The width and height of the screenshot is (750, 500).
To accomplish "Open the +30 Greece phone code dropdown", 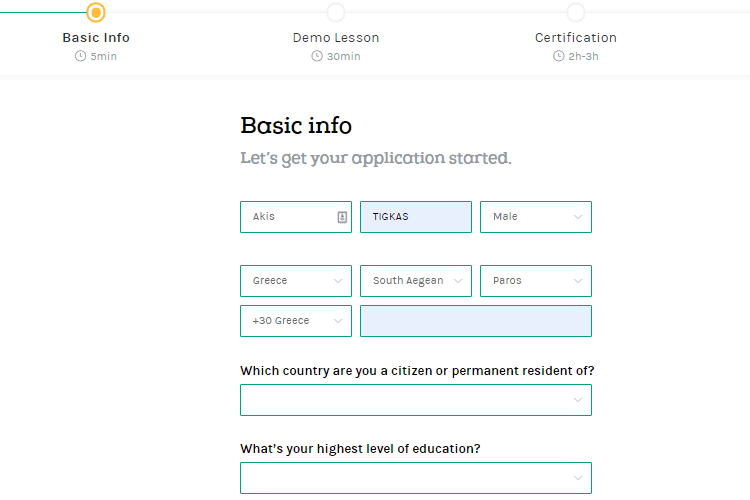I will point(296,321).
